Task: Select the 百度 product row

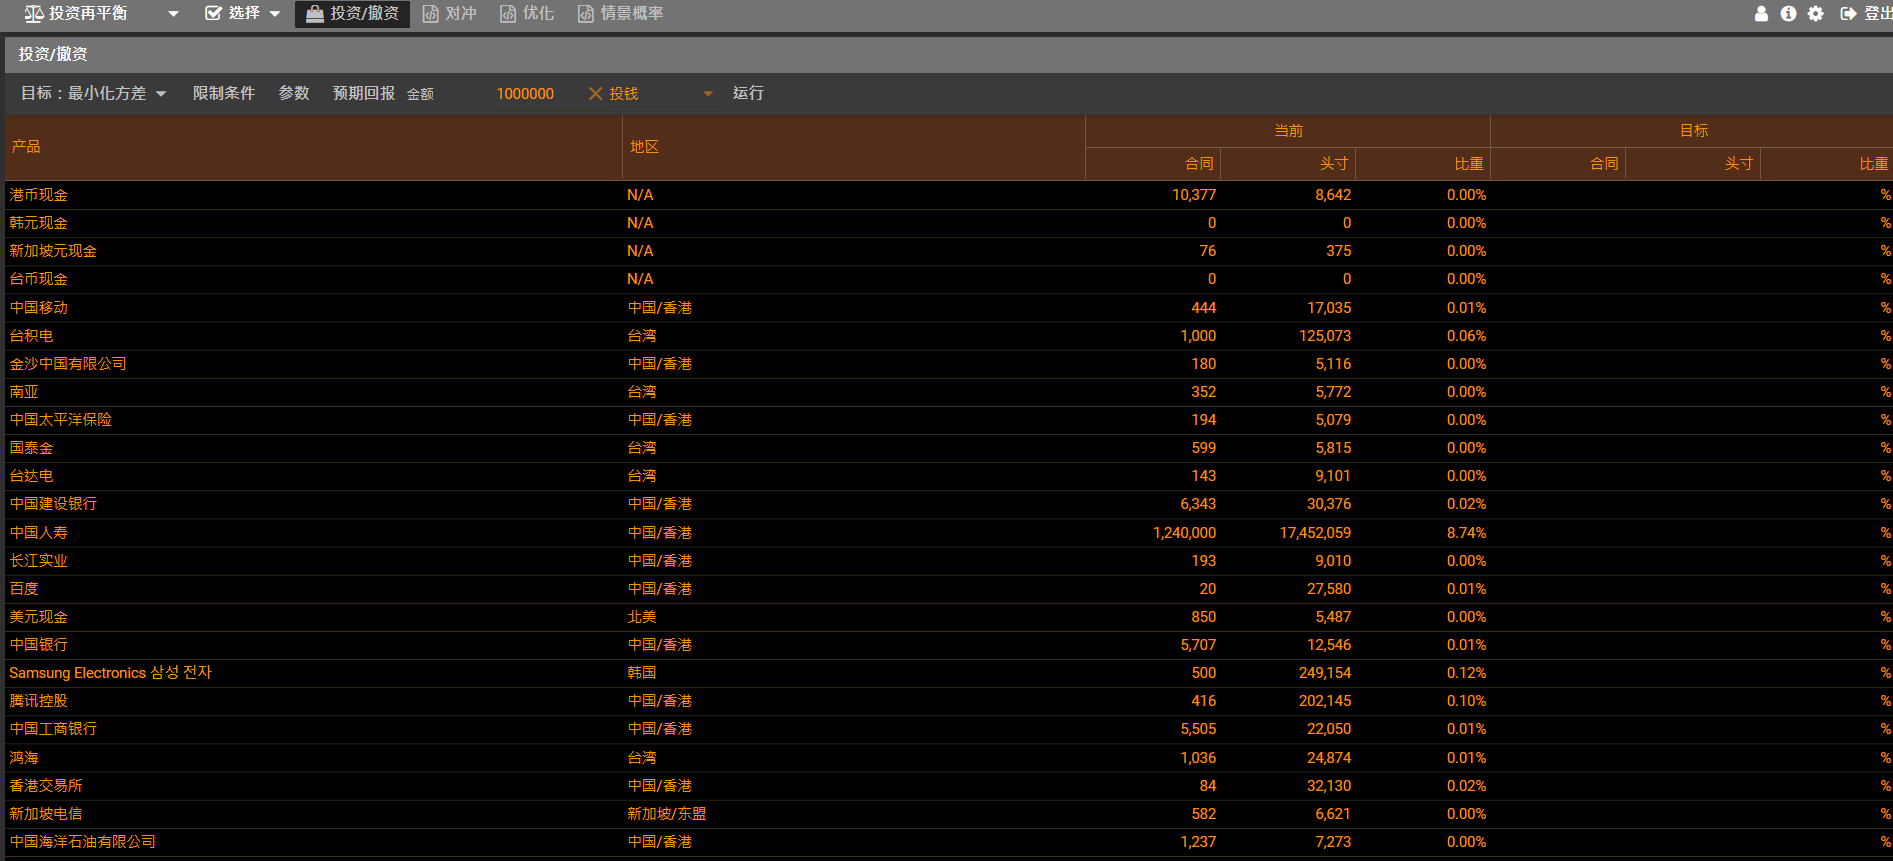Action: coord(949,589)
